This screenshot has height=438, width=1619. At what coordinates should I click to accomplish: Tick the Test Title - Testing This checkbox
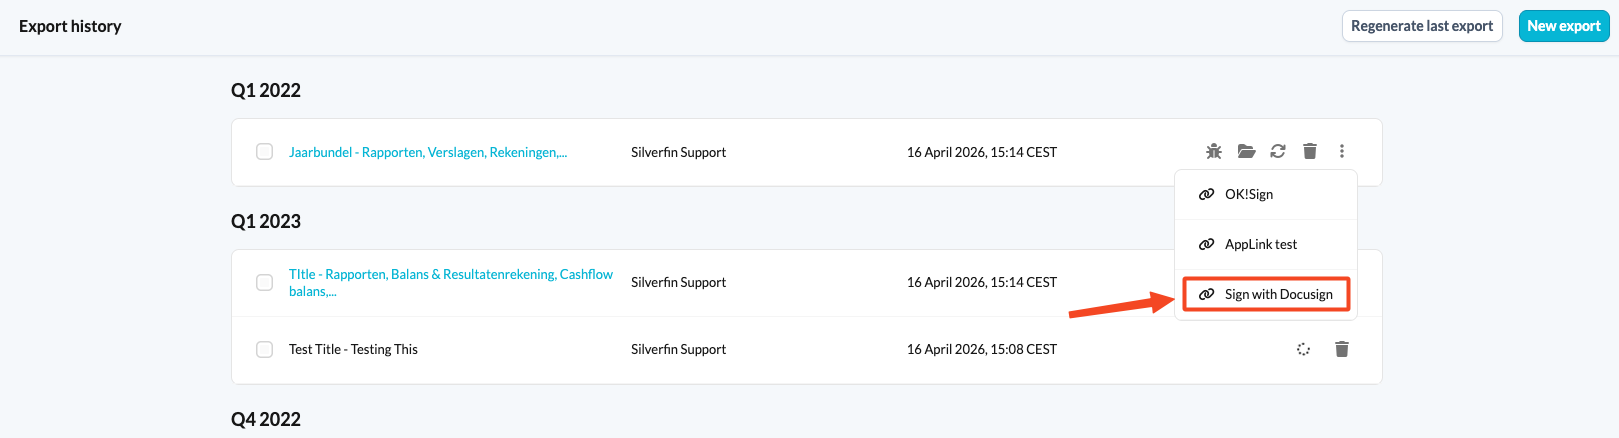(x=264, y=349)
